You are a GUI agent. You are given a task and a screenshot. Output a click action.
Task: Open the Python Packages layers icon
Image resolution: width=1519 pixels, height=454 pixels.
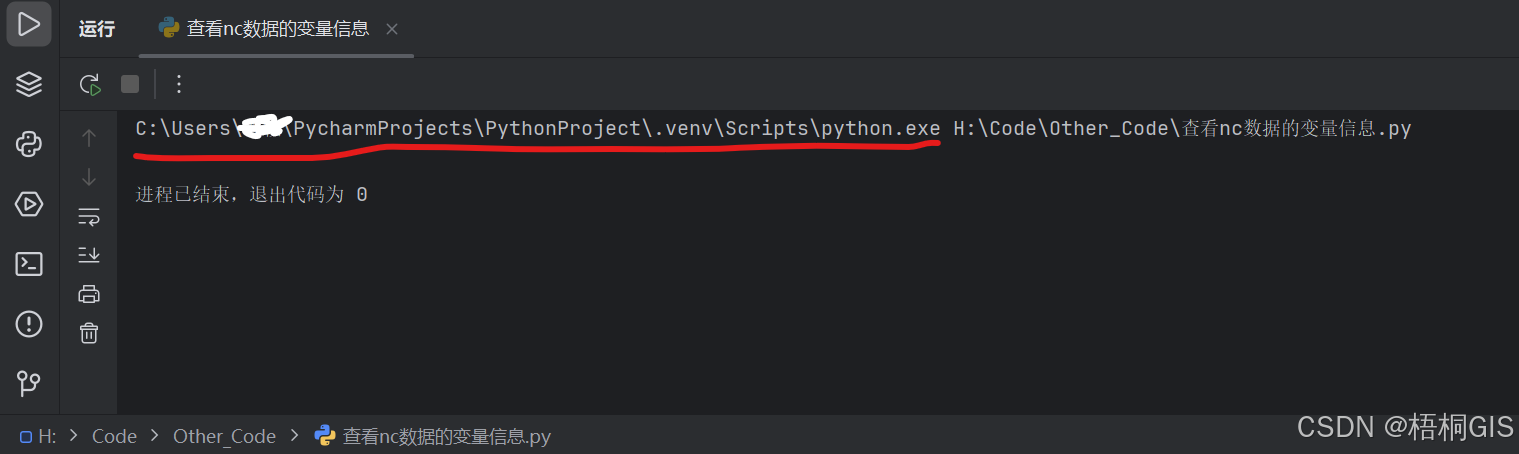click(29, 84)
